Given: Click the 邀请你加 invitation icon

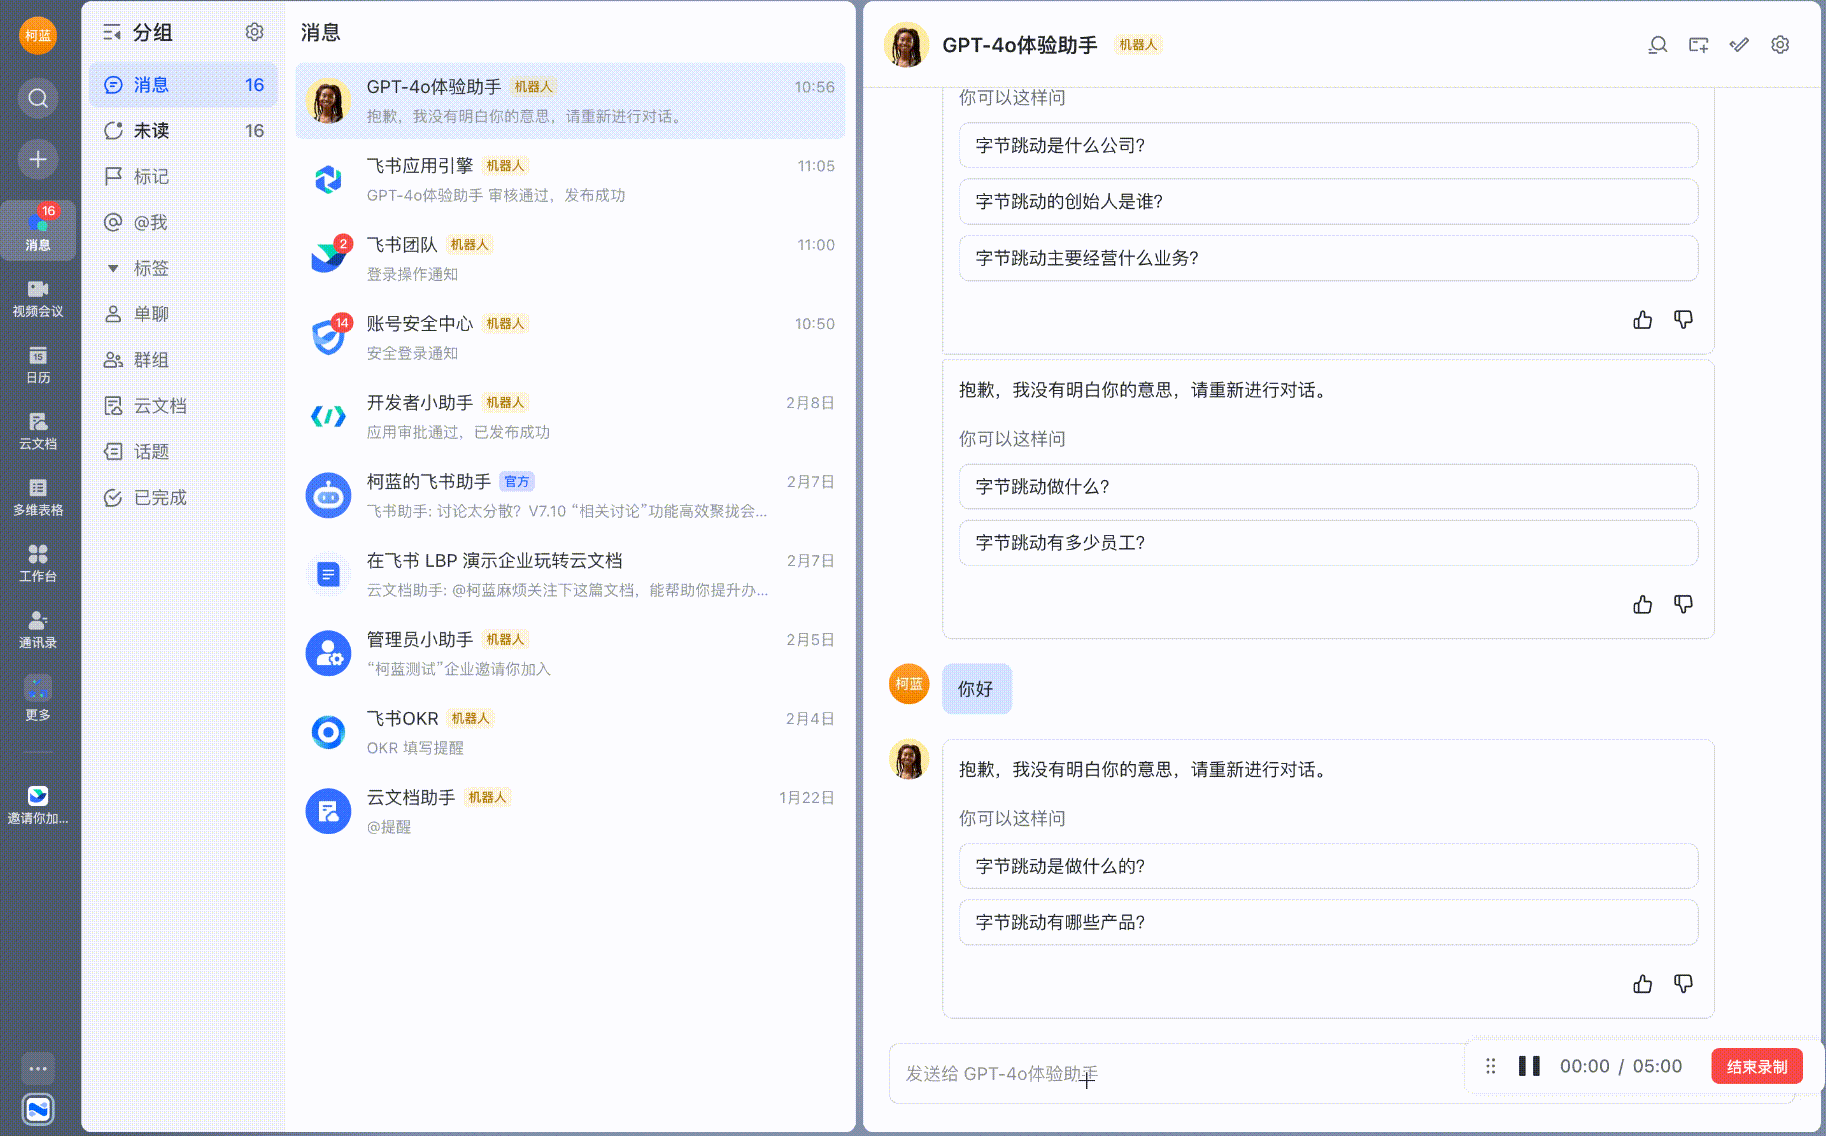Looking at the screenshot, I should pos(38,804).
